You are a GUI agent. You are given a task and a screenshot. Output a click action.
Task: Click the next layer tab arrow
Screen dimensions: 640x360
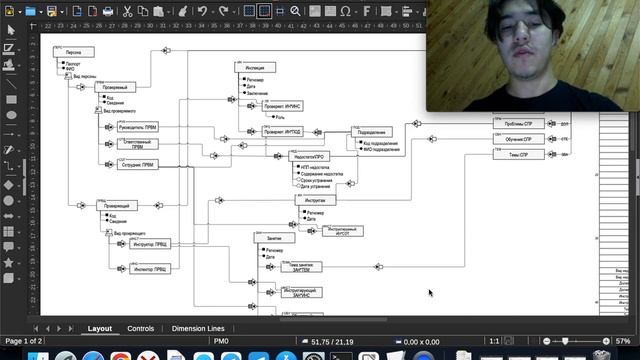coord(59,329)
